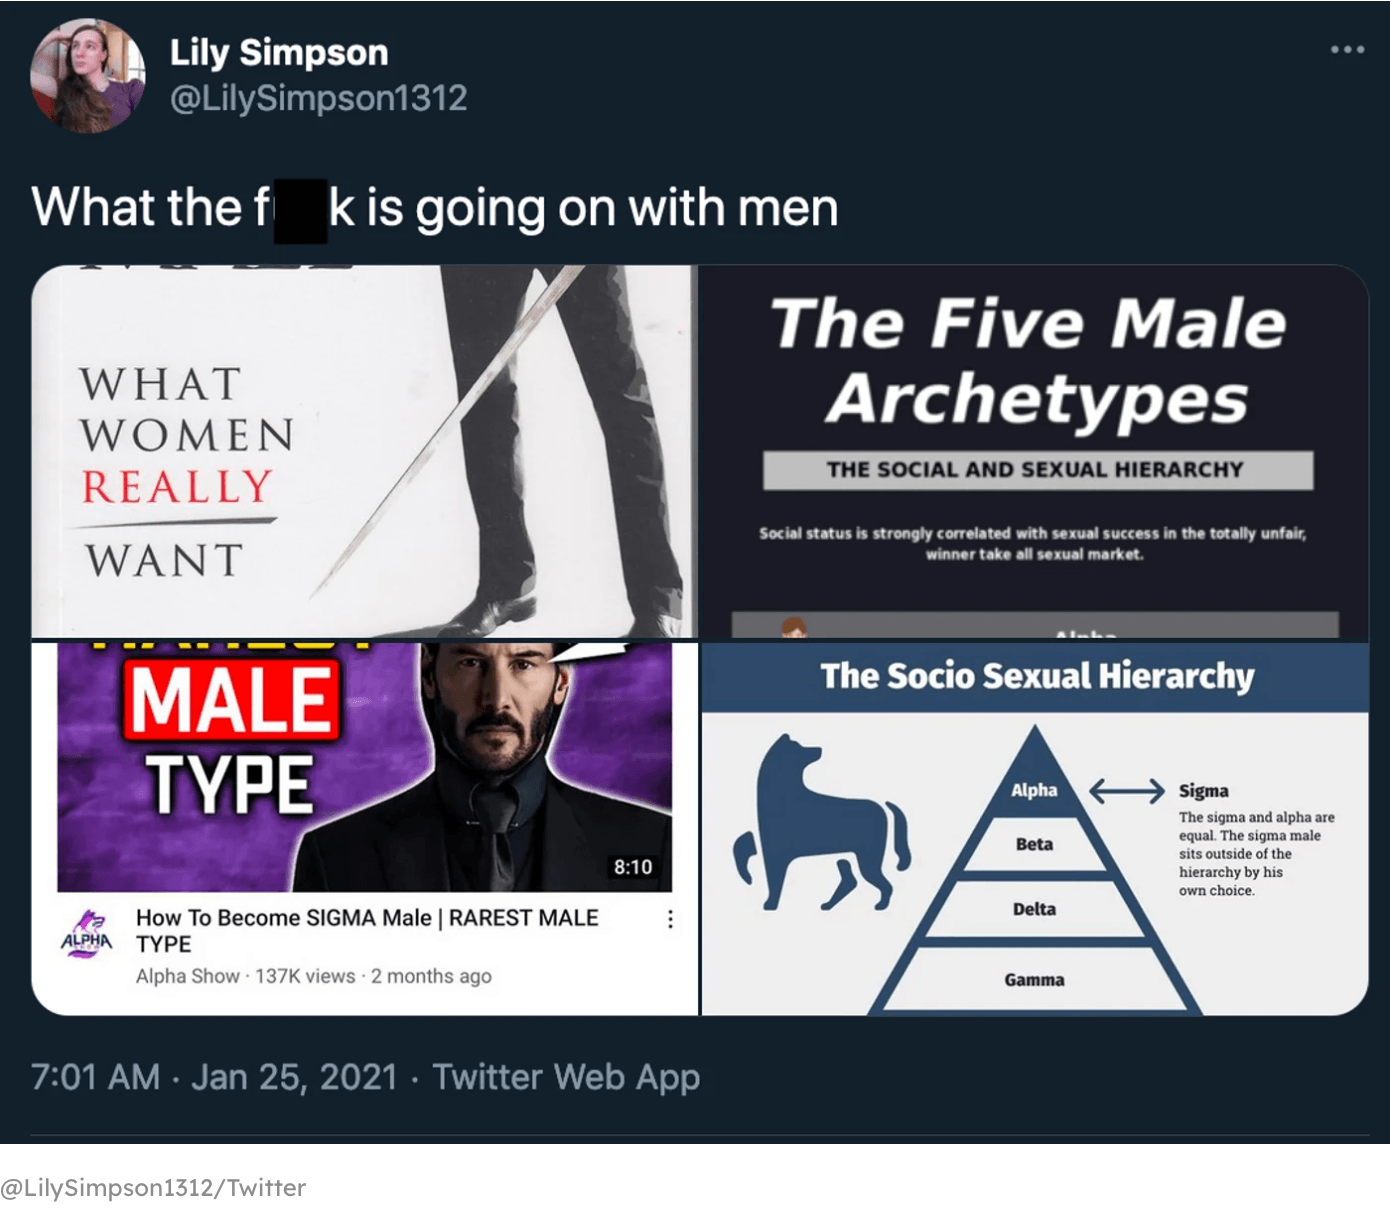The height and width of the screenshot is (1218, 1390).
Task: Click the 'How To Become SIGMA Male' title
Action: pos(367,931)
